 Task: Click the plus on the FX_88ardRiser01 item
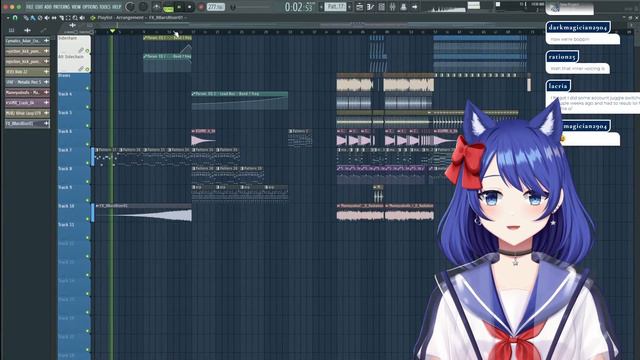click(x=46, y=123)
